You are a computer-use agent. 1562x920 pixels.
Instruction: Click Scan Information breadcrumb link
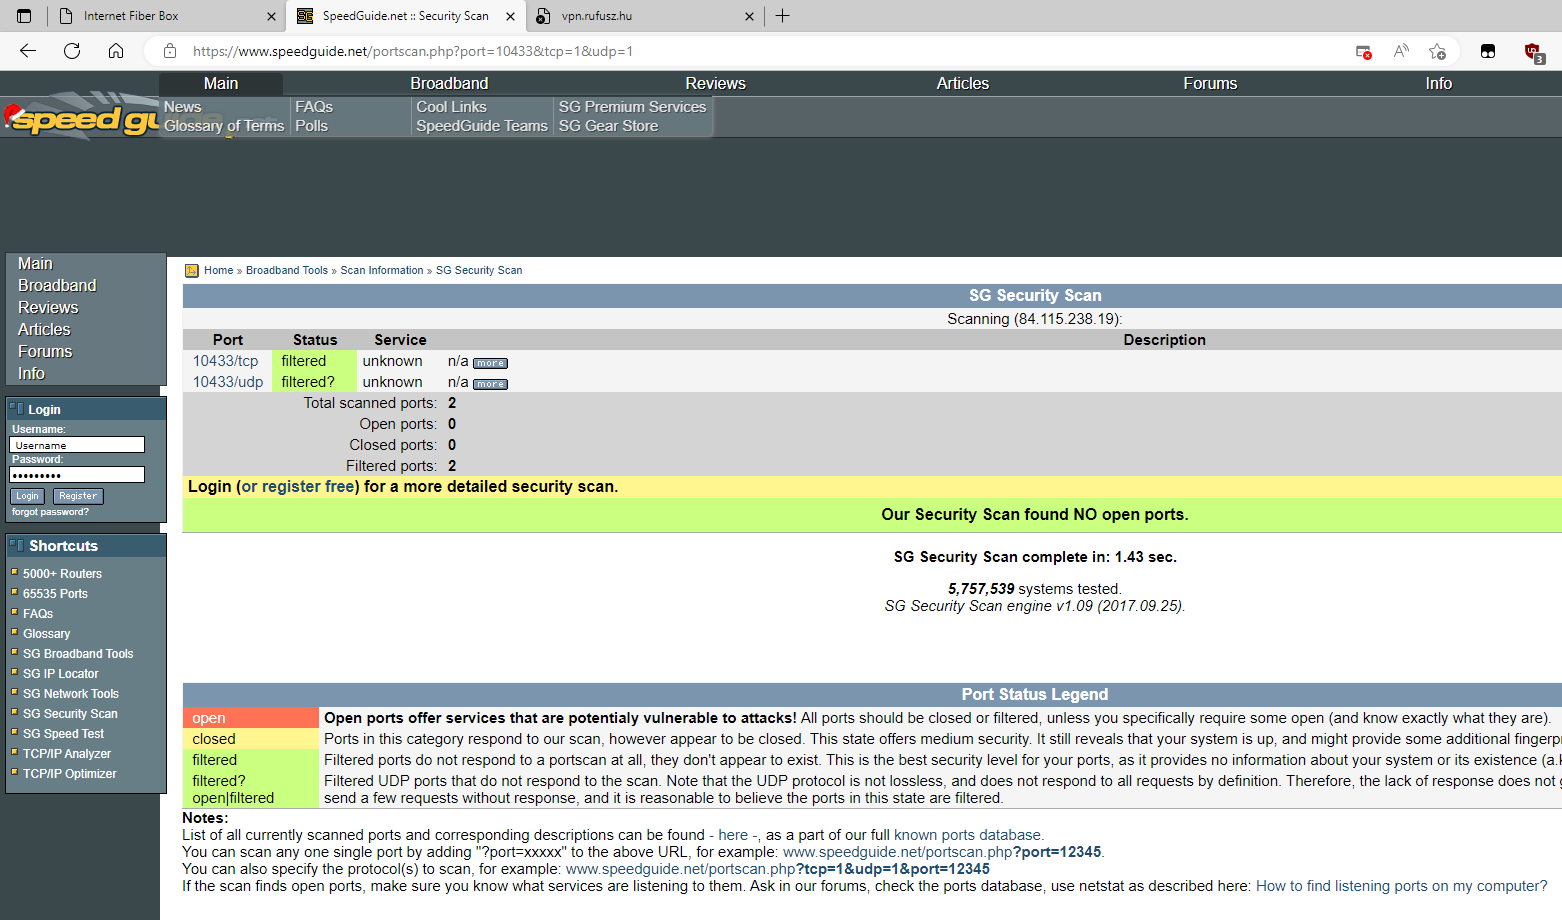(382, 271)
